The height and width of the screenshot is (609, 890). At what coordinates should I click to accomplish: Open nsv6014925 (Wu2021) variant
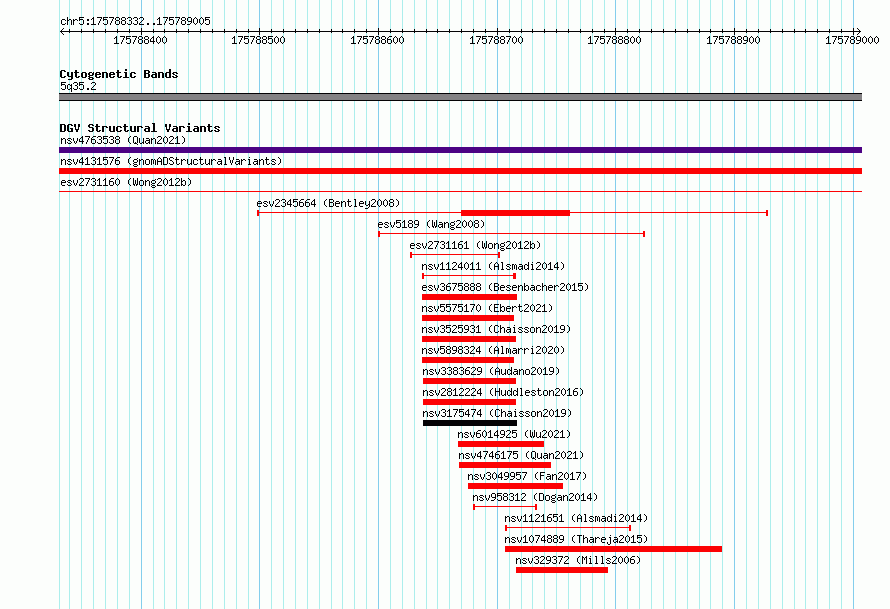coord(514,434)
